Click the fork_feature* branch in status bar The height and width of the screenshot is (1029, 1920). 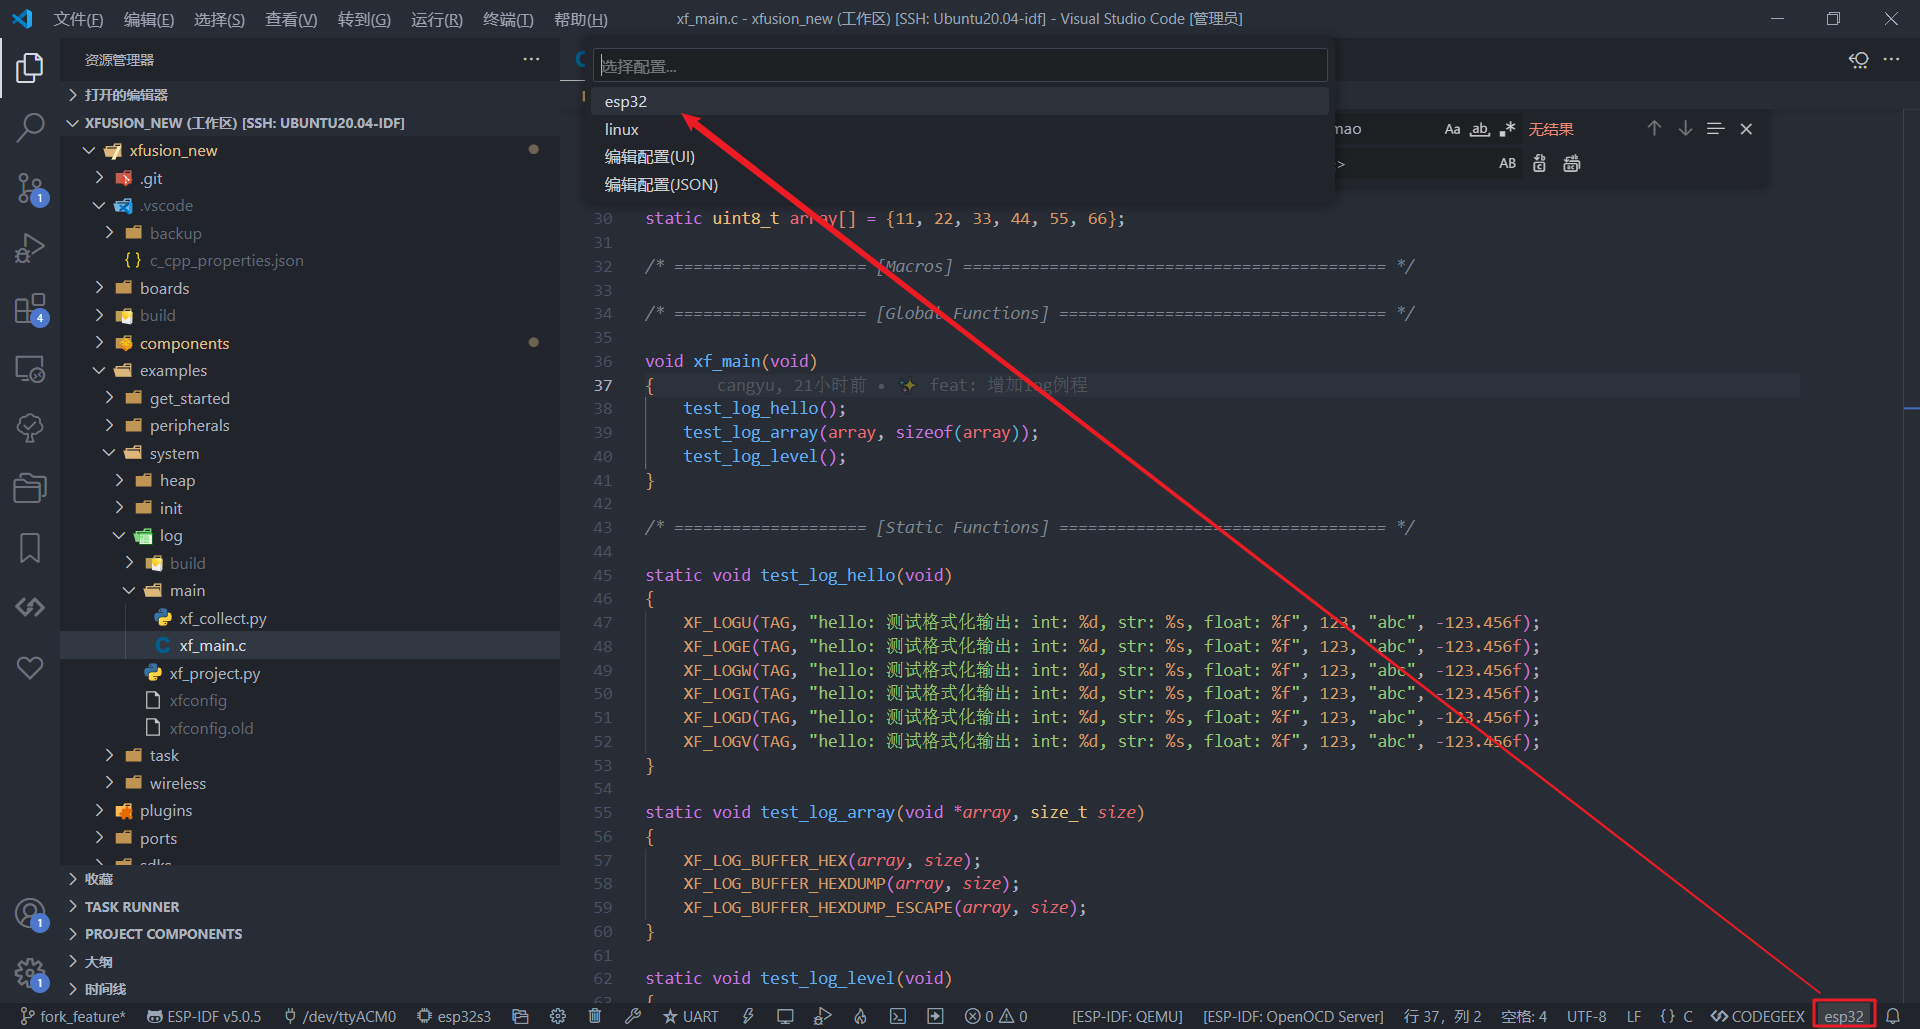73,1016
